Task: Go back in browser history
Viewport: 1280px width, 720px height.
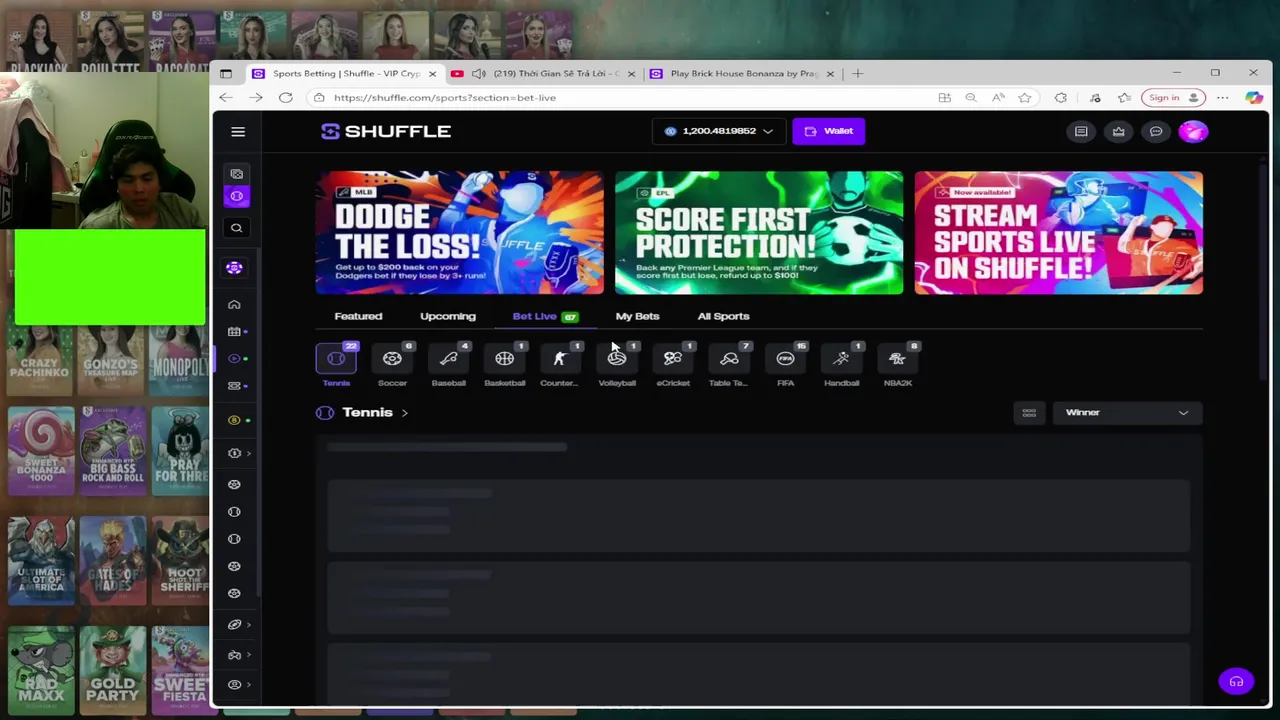Action: pos(226,97)
